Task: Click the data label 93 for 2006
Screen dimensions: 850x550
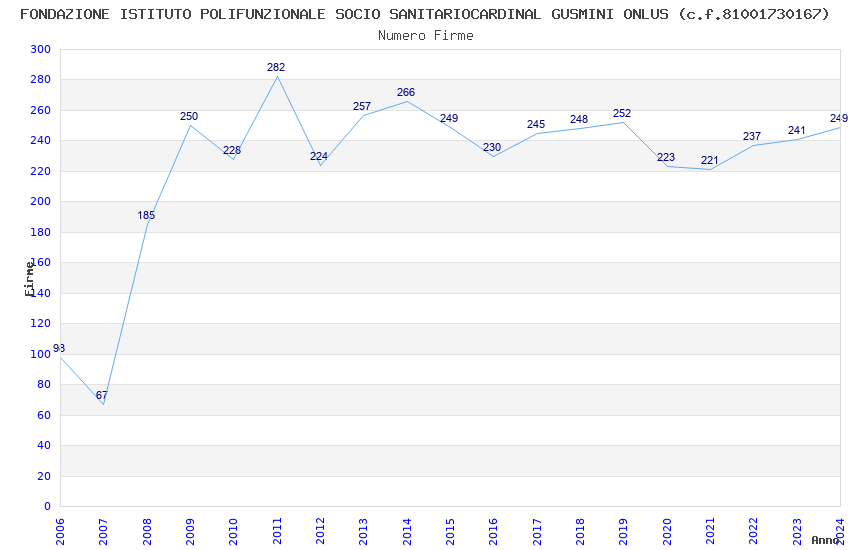Action: [x=59, y=348]
